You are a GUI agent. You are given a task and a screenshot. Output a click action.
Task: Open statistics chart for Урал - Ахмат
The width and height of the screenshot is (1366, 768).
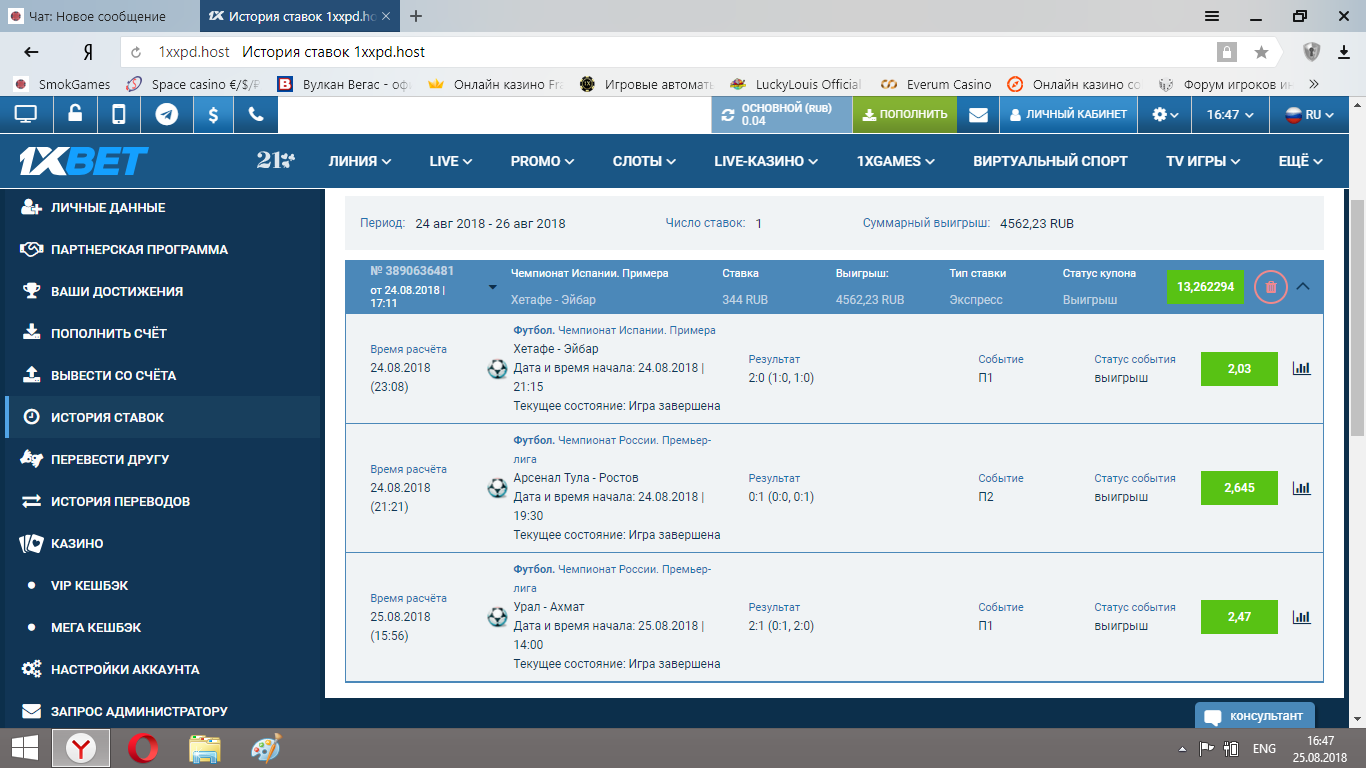tap(1301, 617)
